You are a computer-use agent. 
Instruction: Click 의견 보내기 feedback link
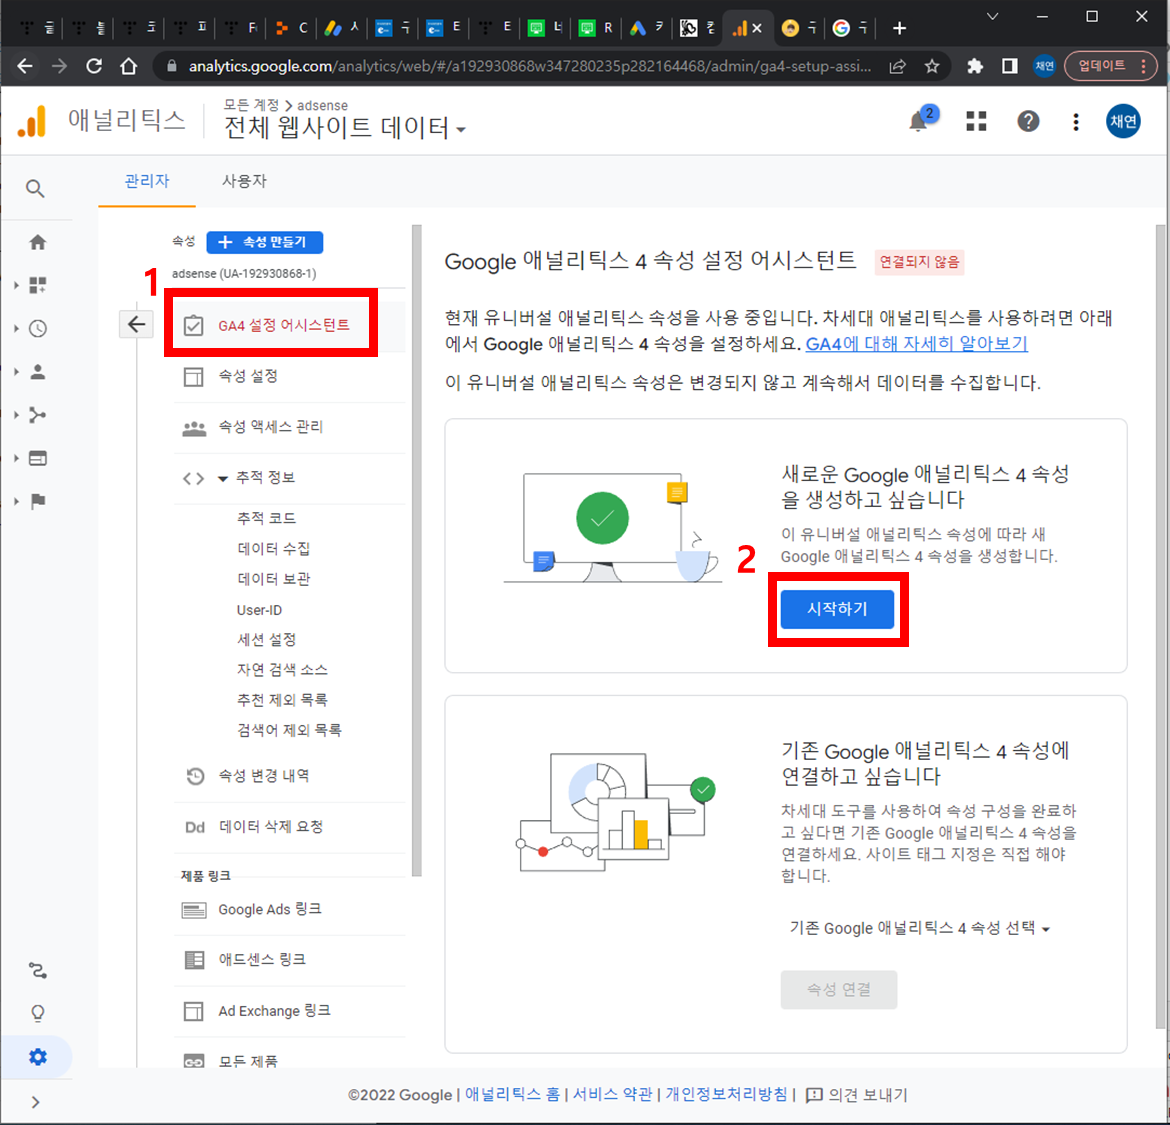click(x=857, y=1094)
